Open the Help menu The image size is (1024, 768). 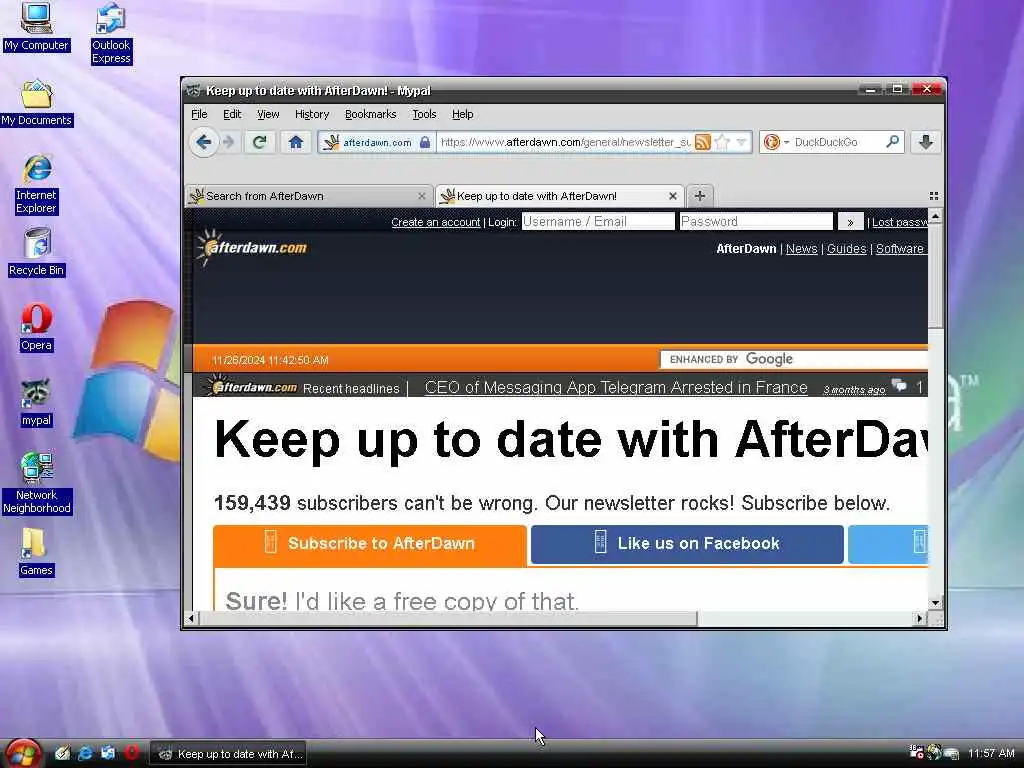(x=462, y=114)
